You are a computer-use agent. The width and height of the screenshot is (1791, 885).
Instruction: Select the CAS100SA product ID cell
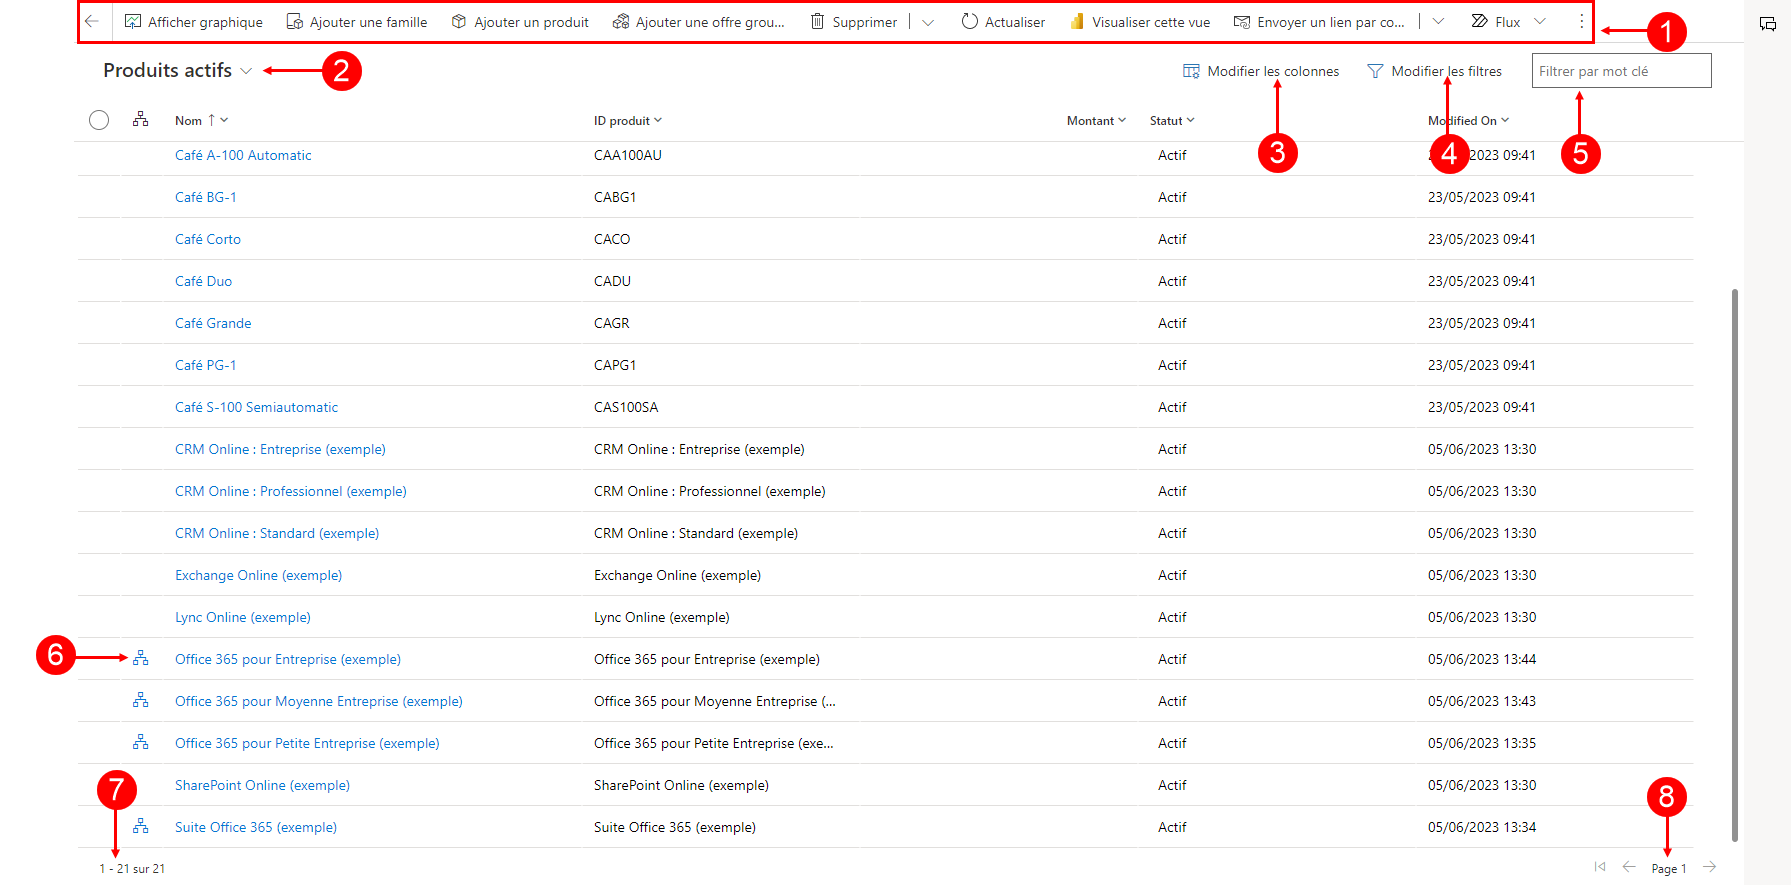pos(626,407)
